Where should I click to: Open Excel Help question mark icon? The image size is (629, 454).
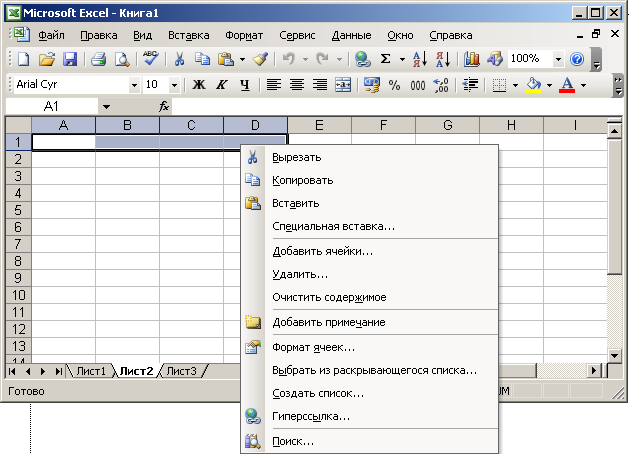[x=577, y=59]
